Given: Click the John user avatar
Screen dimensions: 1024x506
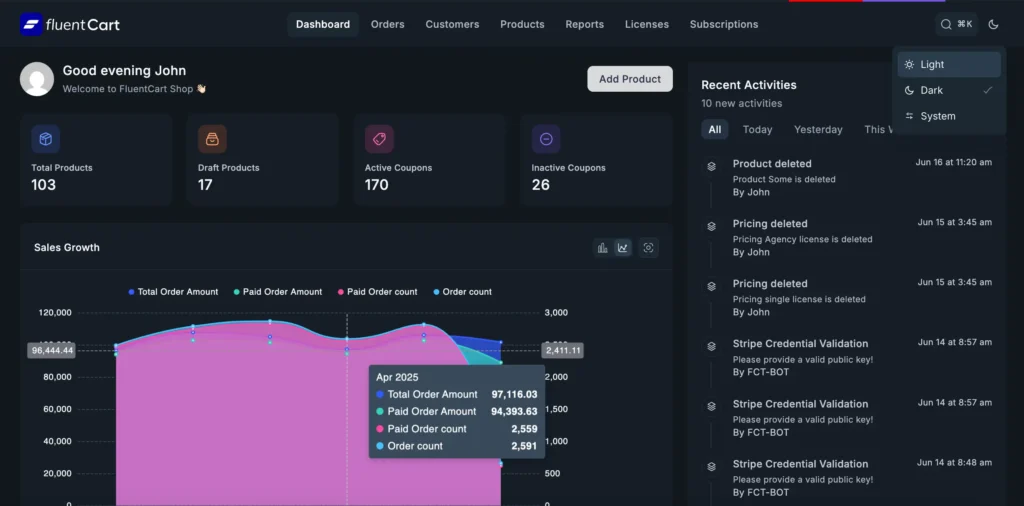Looking at the screenshot, I should pyautogui.click(x=37, y=79).
